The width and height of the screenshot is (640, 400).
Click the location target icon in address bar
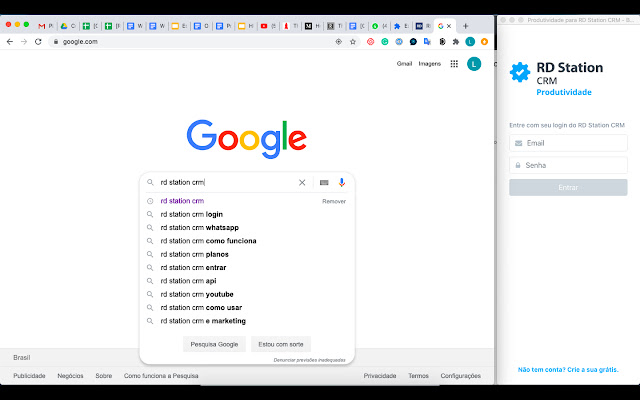(338, 42)
